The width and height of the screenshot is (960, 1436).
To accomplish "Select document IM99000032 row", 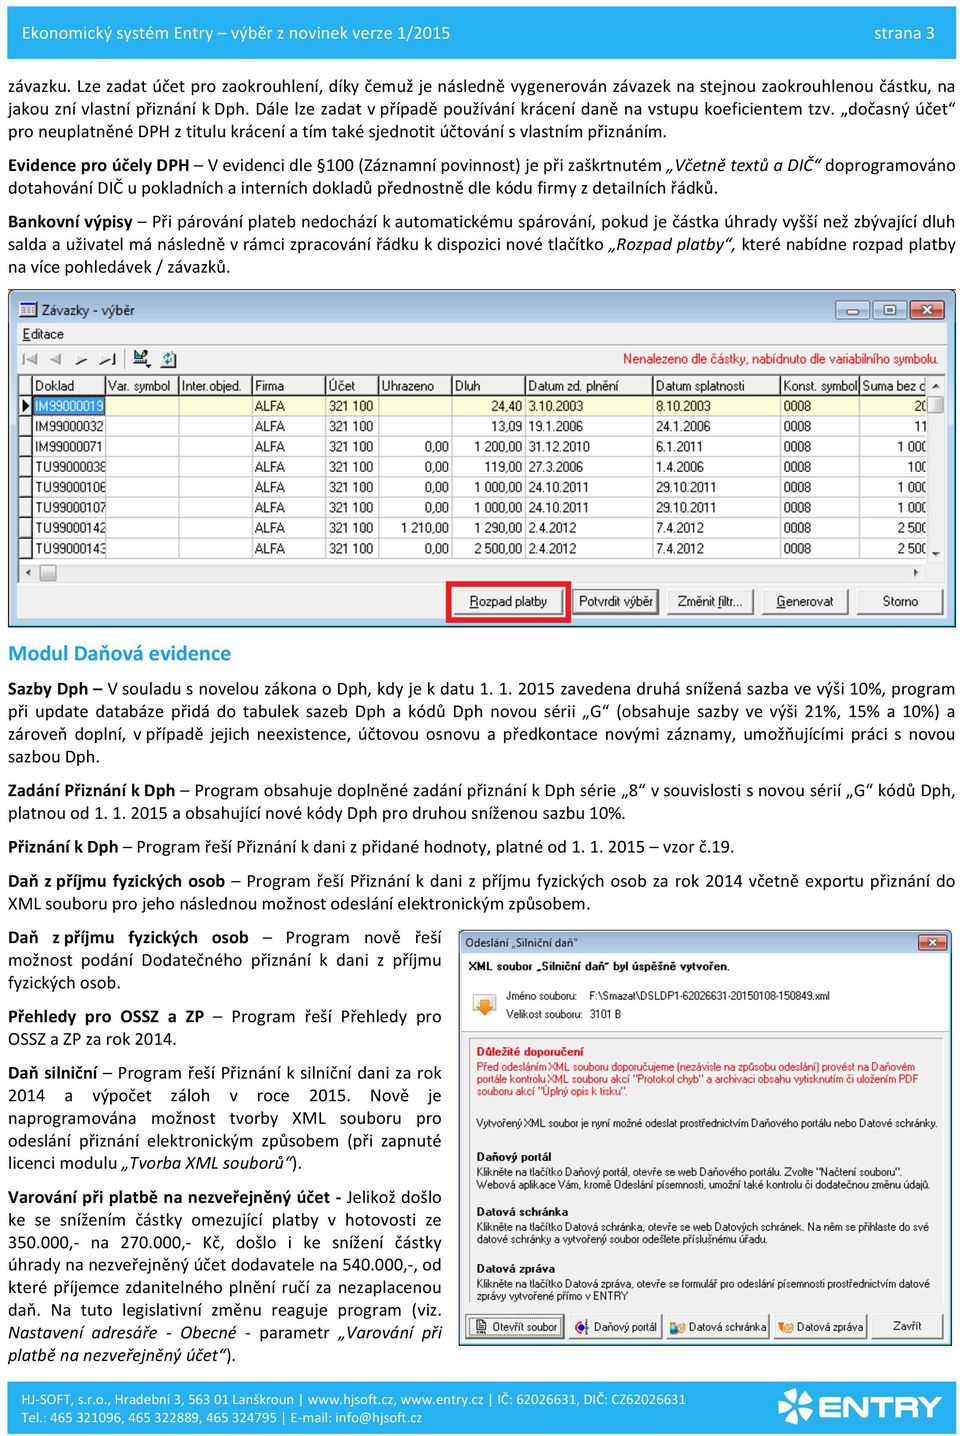I will pyautogui.click(x=68, y=426).
